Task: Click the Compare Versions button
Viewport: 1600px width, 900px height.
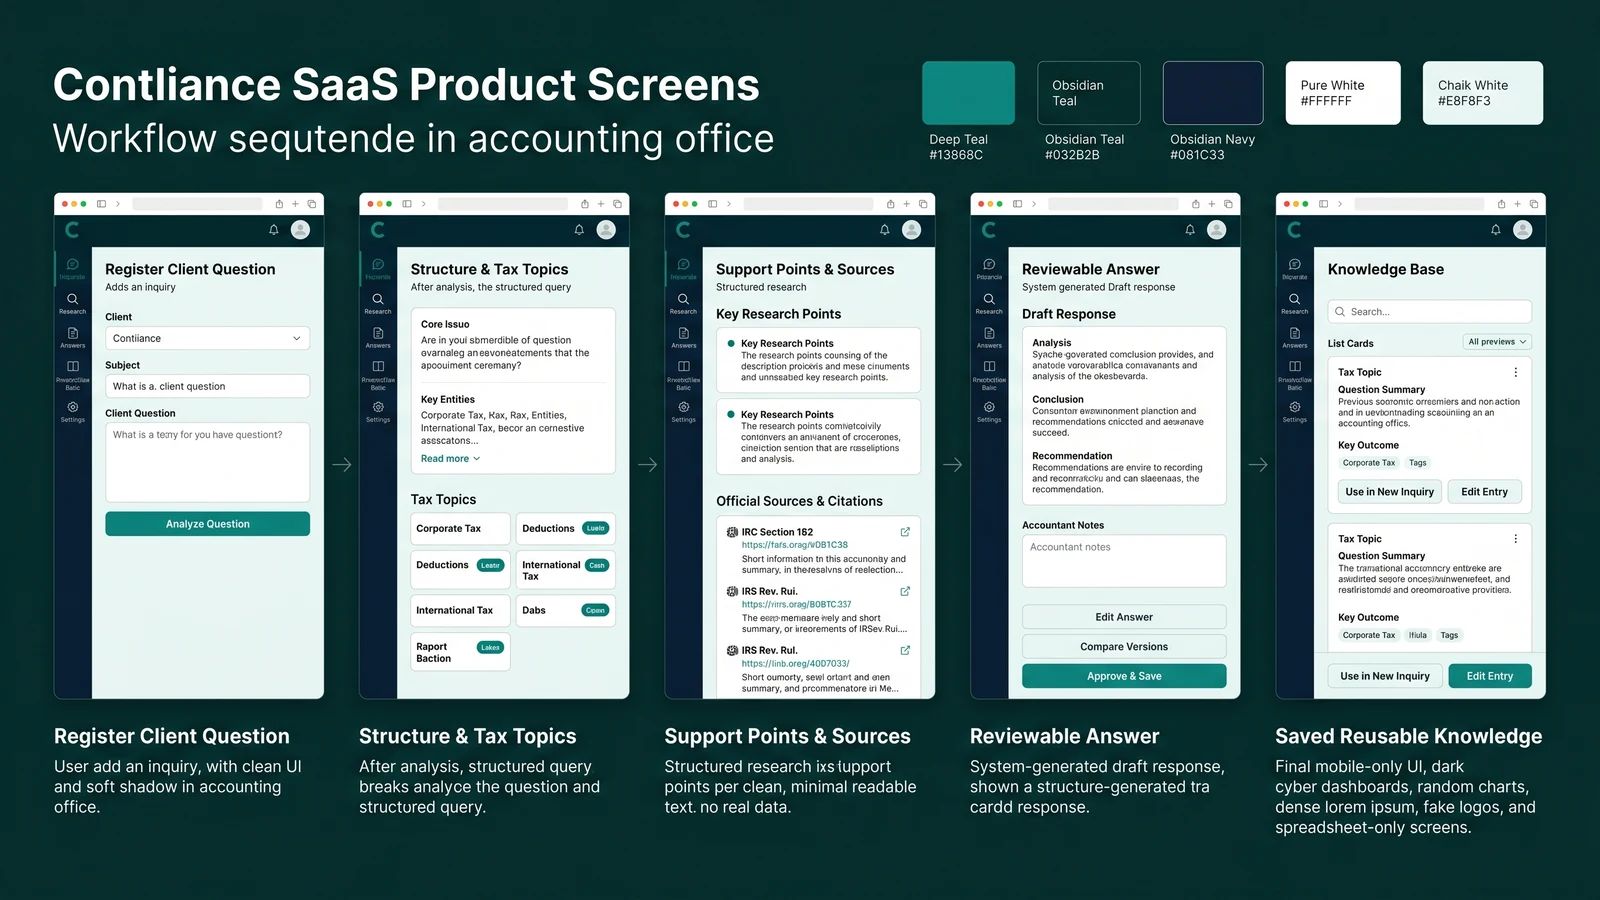Action: (x=1124, y=647)
